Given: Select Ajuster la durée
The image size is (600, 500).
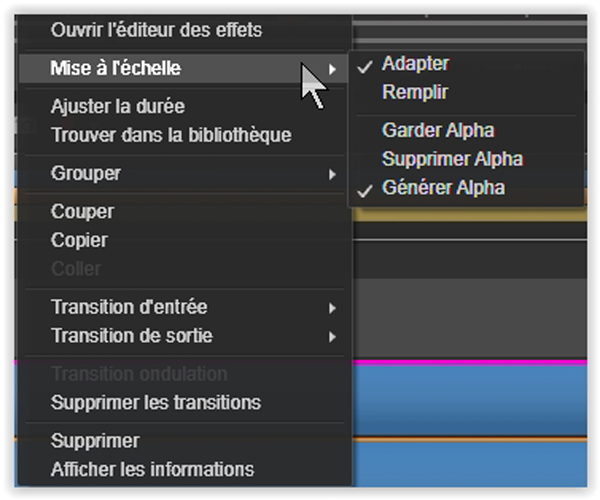Looking at the screenshot, I should [118, 106].
